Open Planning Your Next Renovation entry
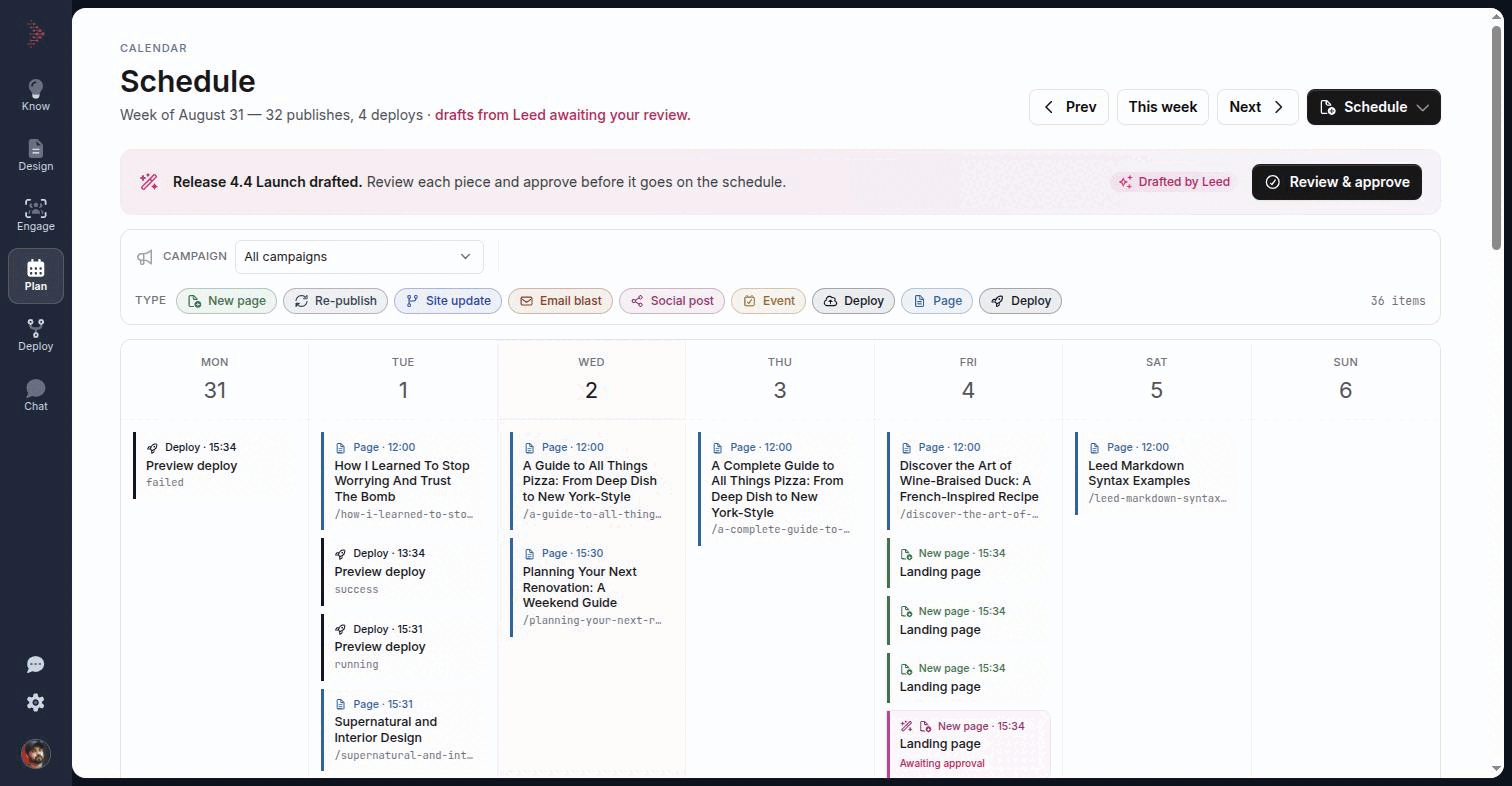This screenshot has height=786, width=1512. tap(591, 587)
